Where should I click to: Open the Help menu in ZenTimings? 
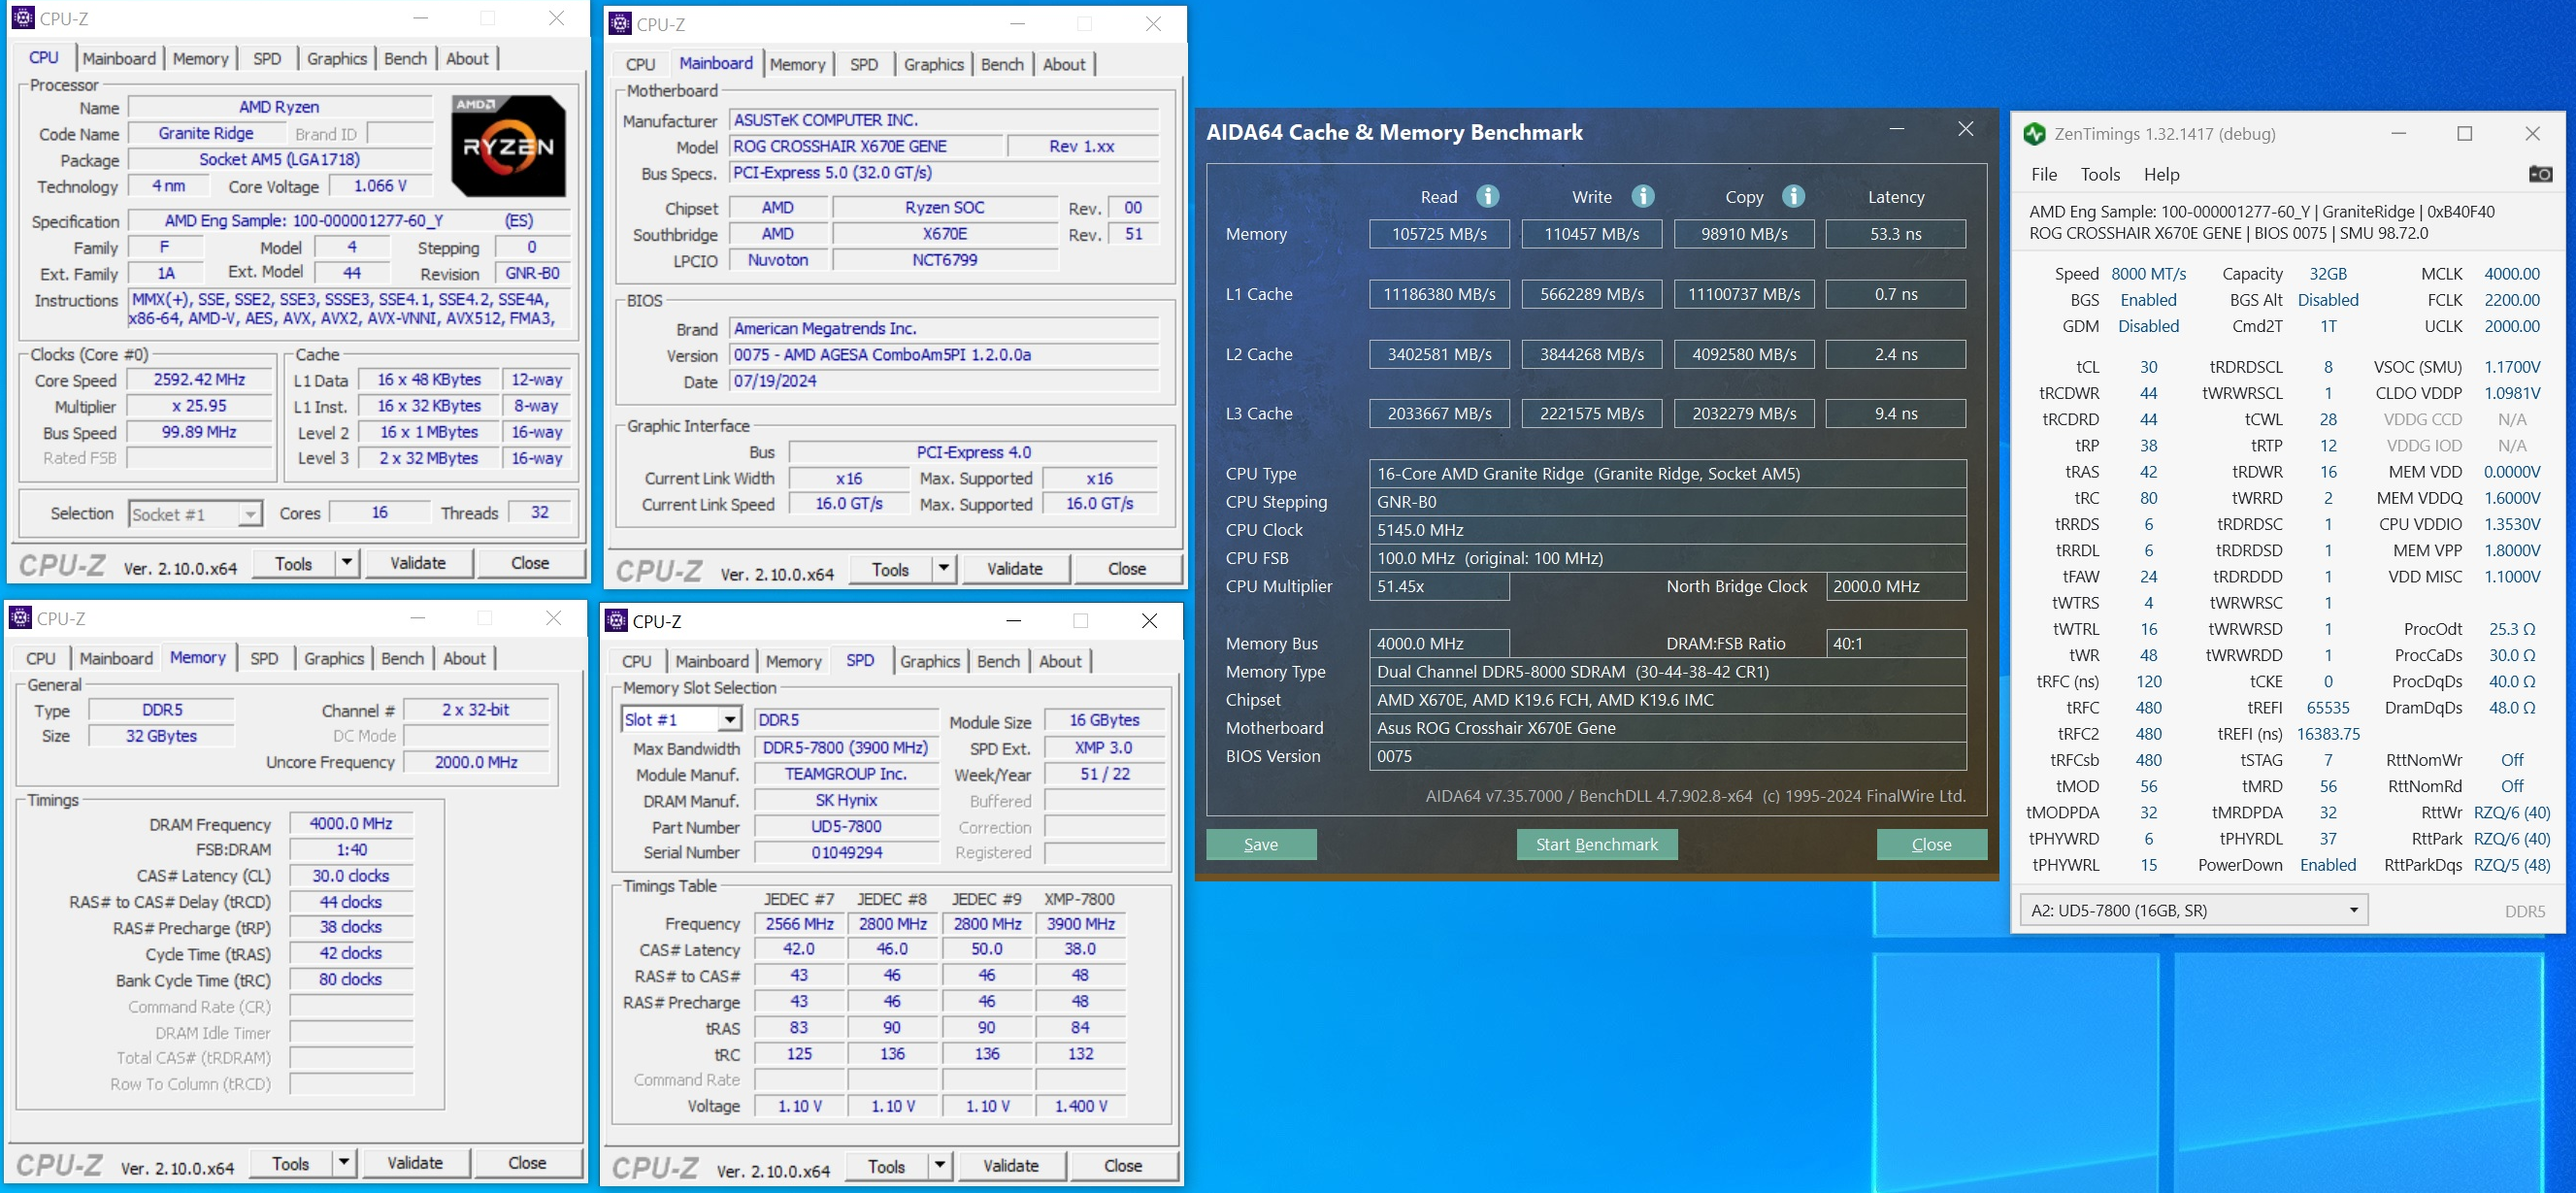pos(2161,174)
